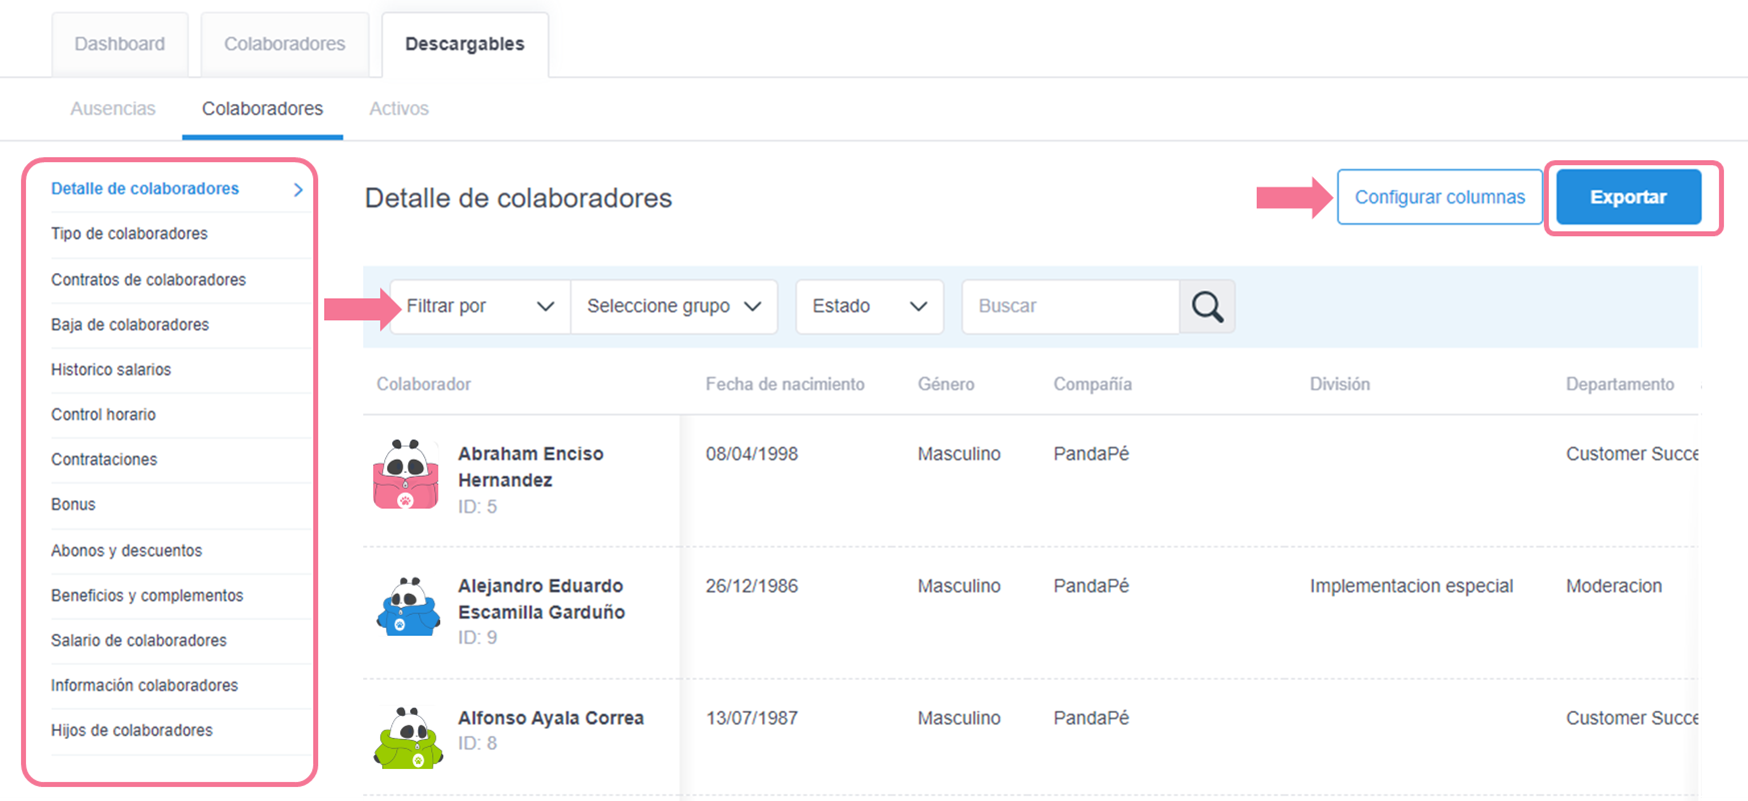Open the Filtrar por dropdown
This screenshot has height=801, width=1748.
pyautogui.click(x=479, y=306)
